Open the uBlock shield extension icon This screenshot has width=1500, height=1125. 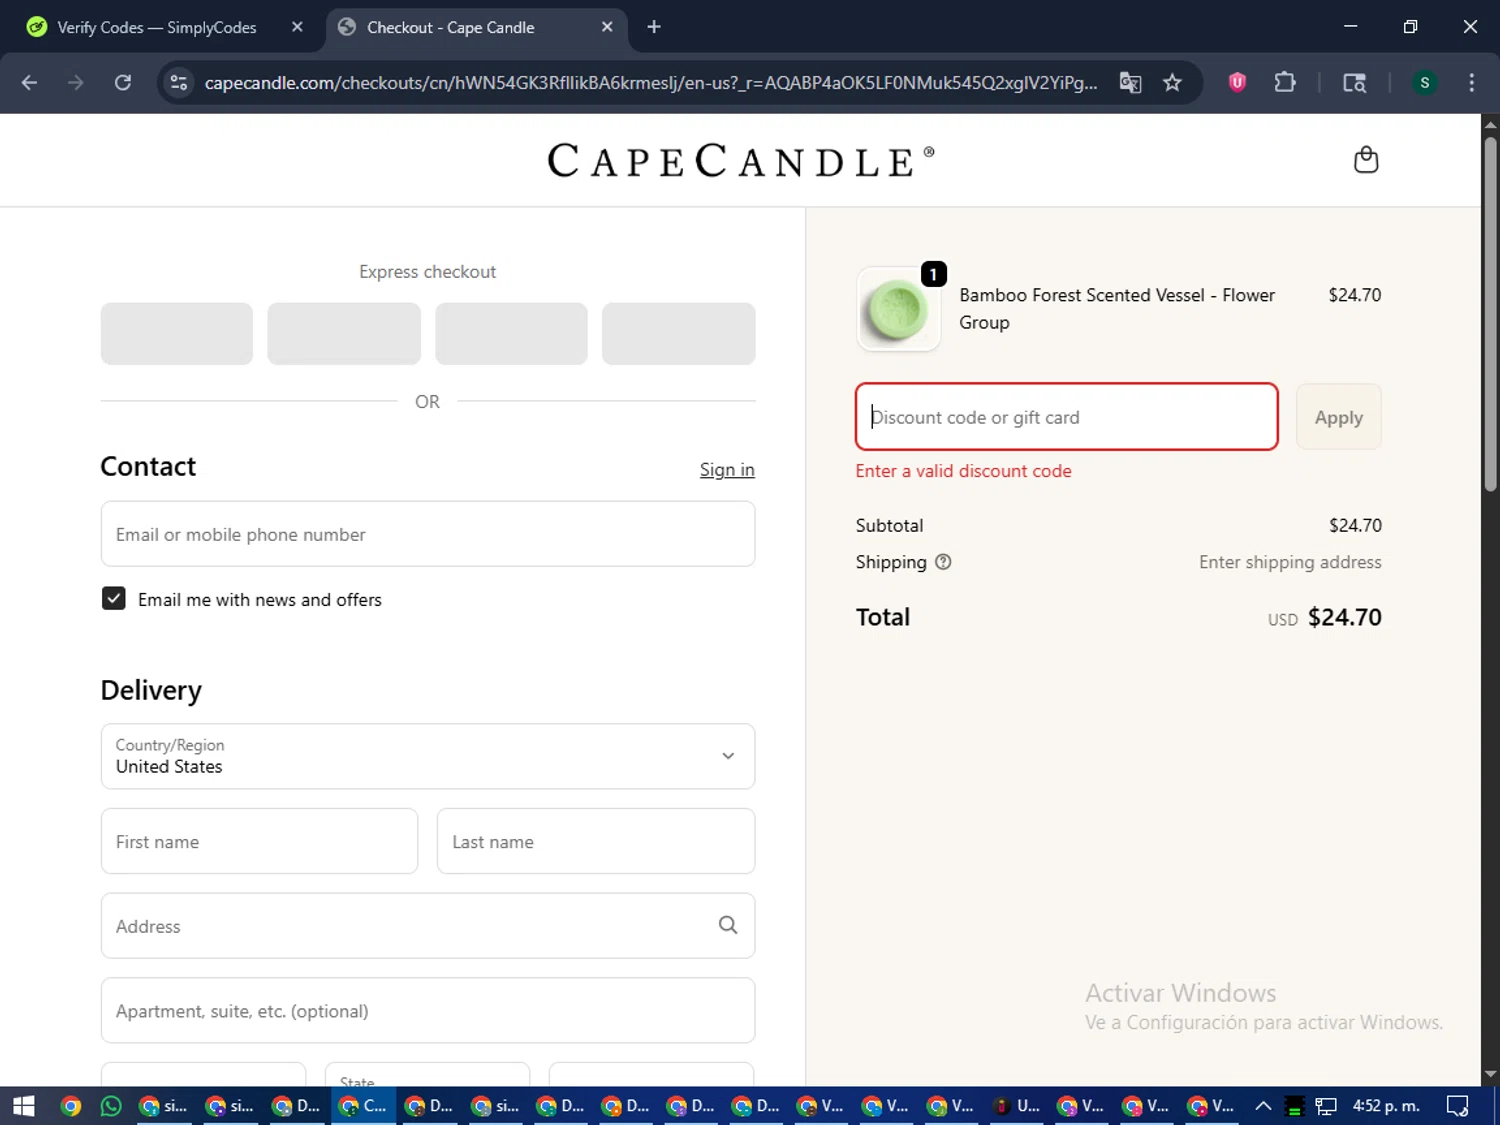(1237, 83)
